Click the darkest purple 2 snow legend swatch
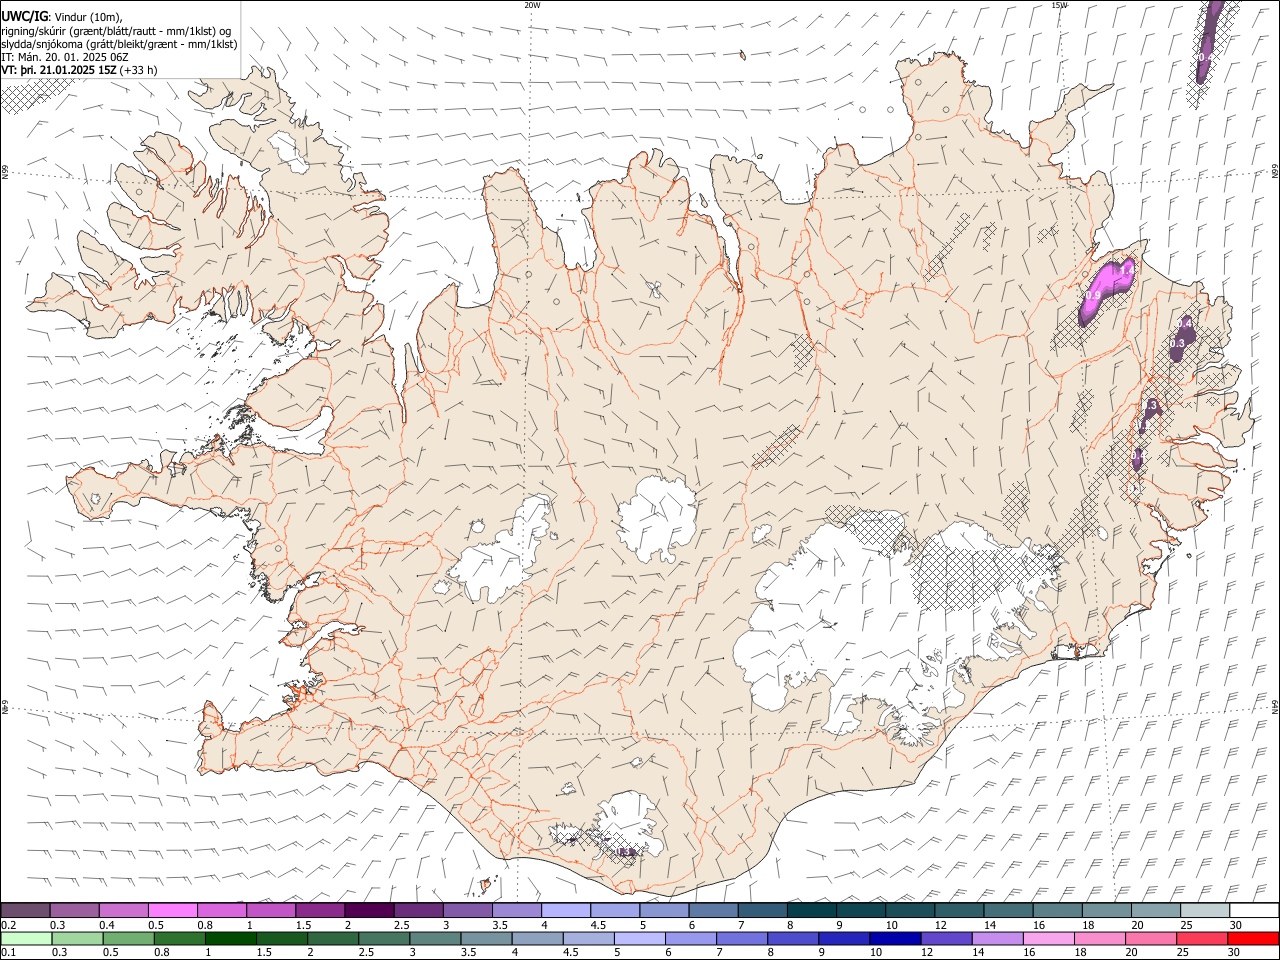The image size is (1280, 960). tap(368, 911)
